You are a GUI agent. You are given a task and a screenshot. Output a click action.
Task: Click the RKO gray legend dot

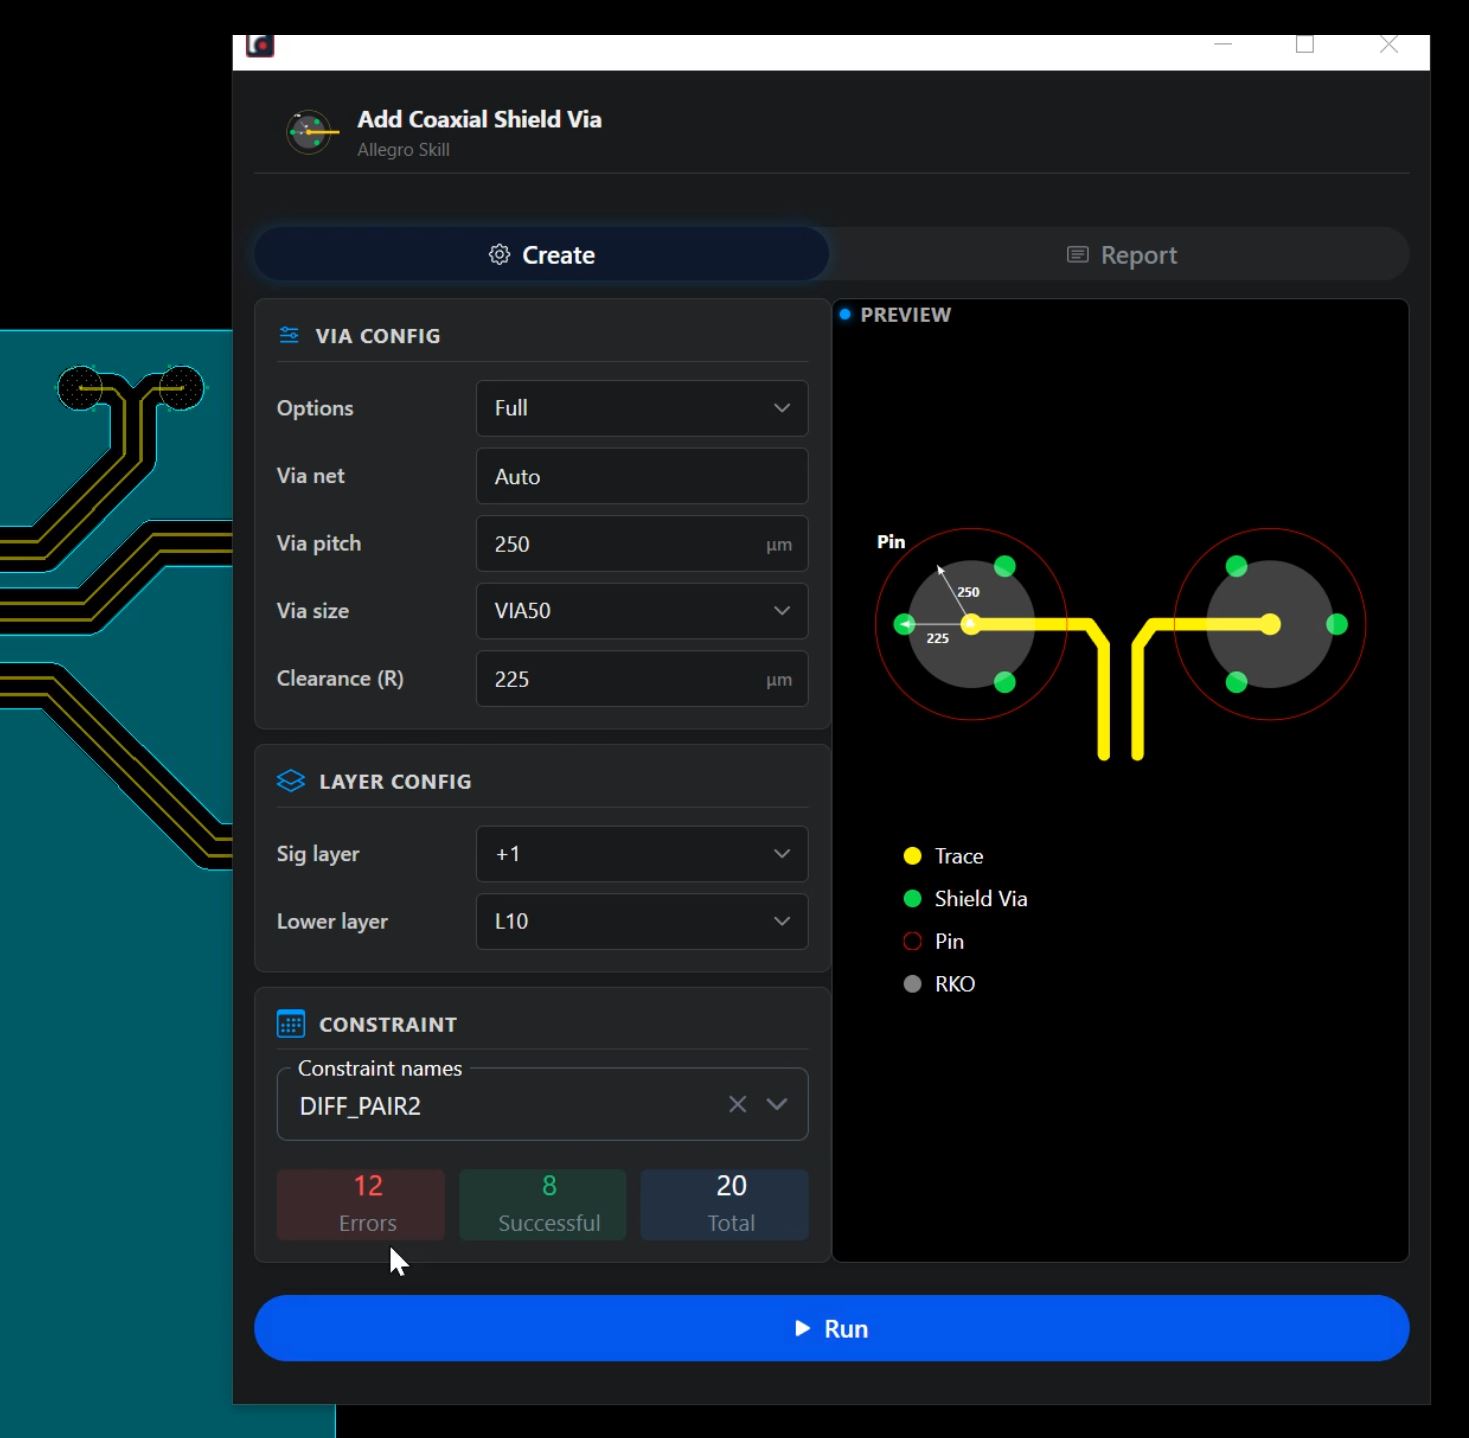point(912,984)
